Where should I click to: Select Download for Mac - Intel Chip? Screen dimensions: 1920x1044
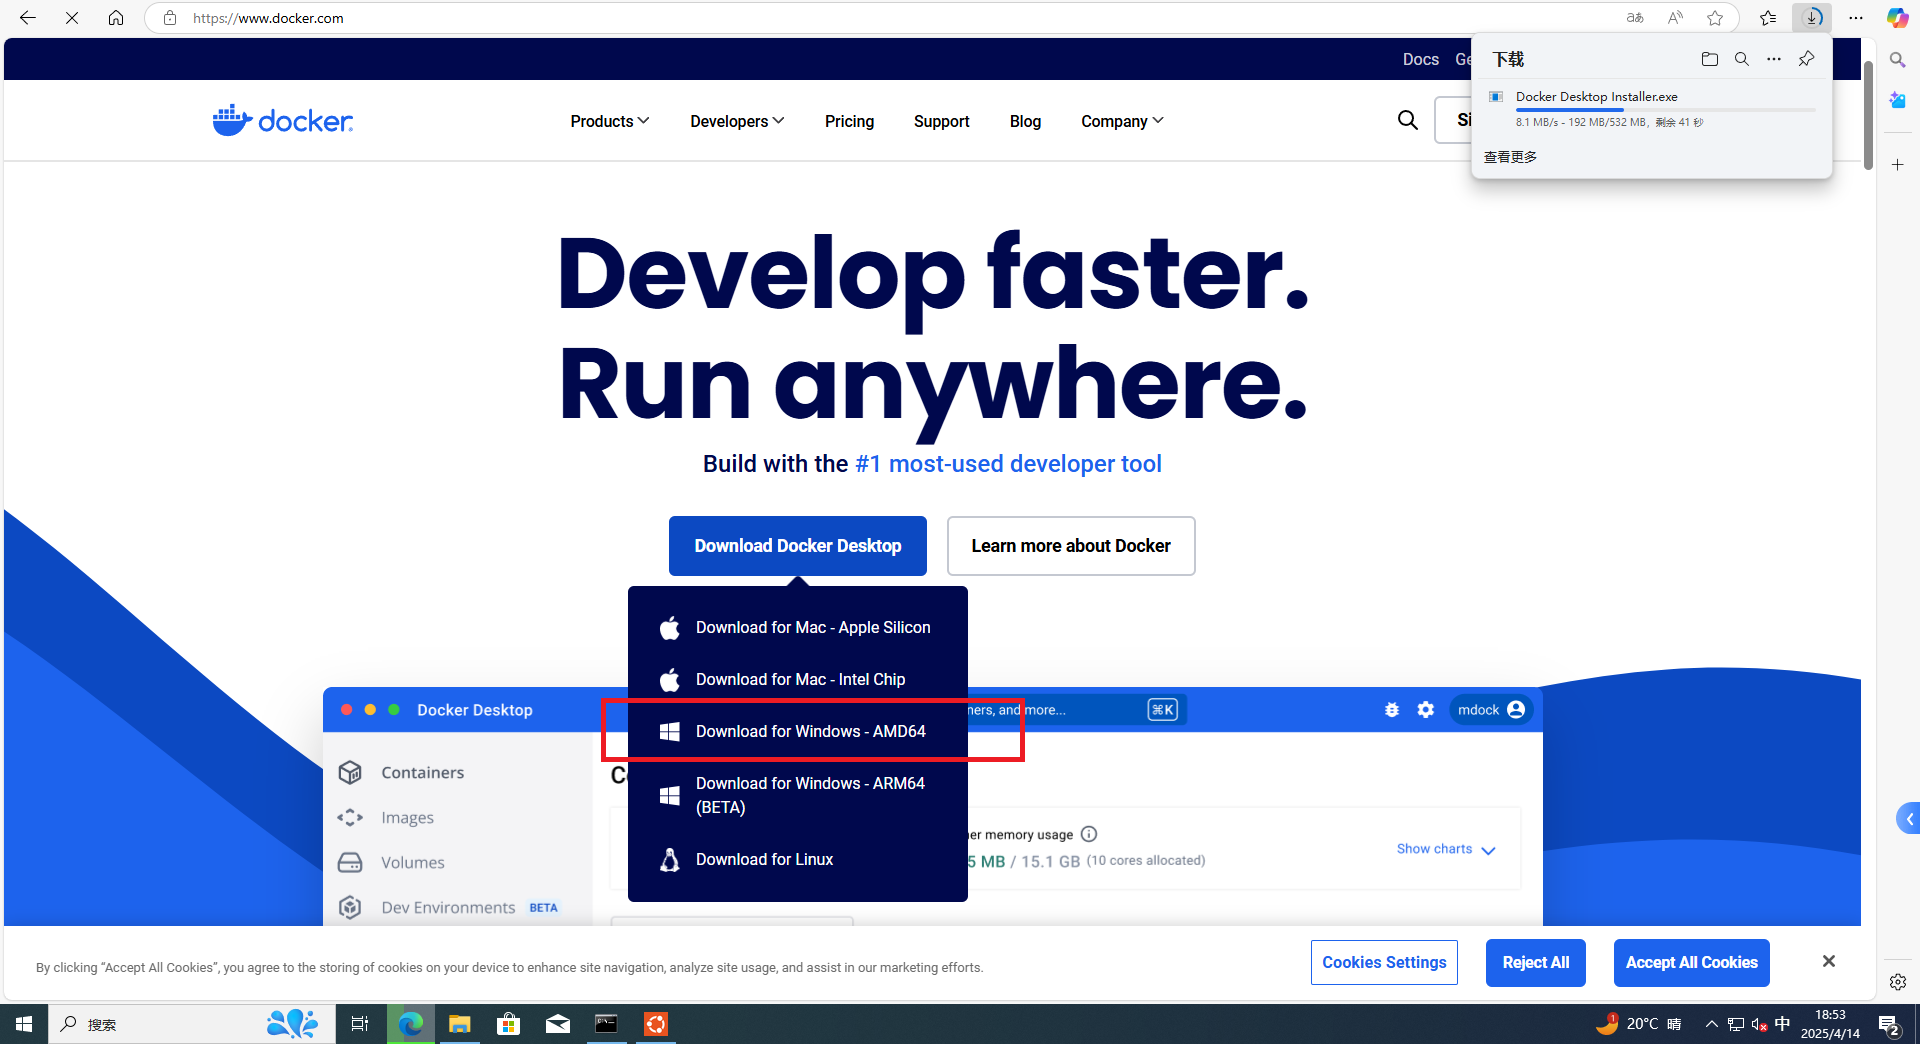[x=797, y=679]
